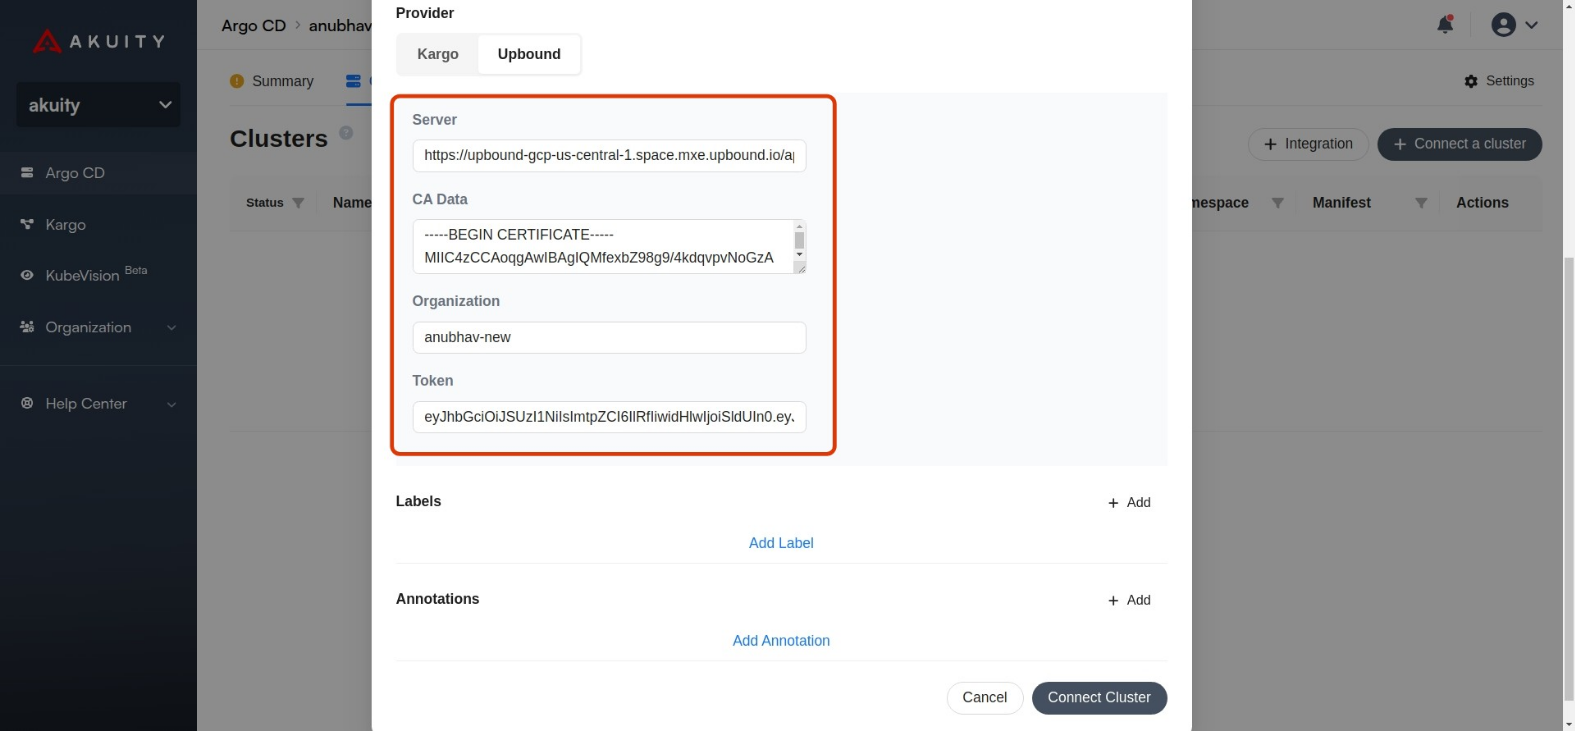The width and height of the screenshot is (1576, 731).
Task: Open Kargo in the sidebar
Action: tap(98, 224)
